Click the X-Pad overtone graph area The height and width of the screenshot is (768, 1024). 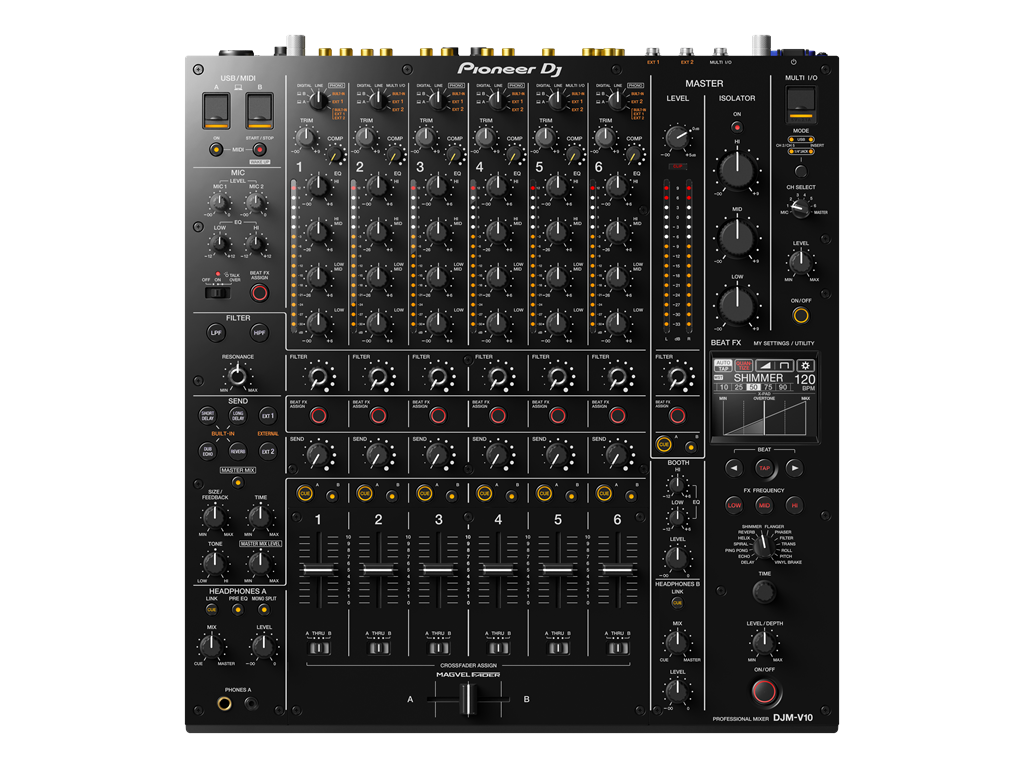764,418
